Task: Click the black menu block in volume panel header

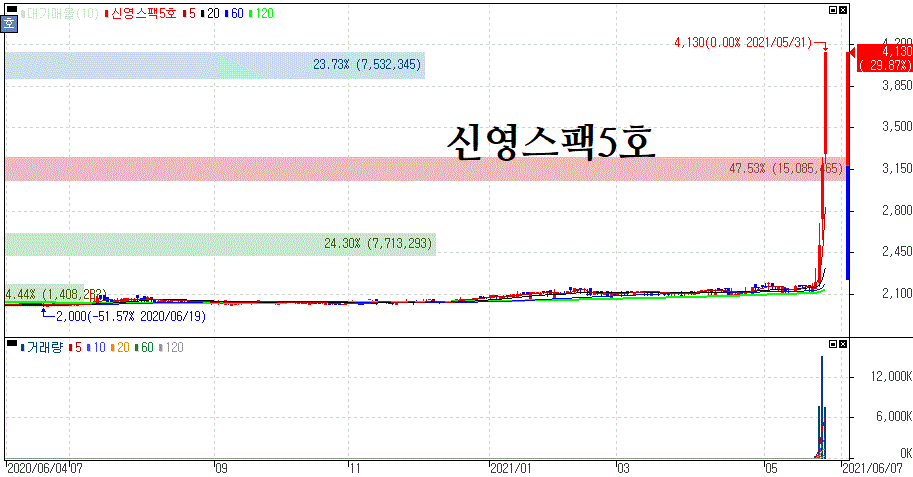Action: pyautogui.click(x=12, y=344)
